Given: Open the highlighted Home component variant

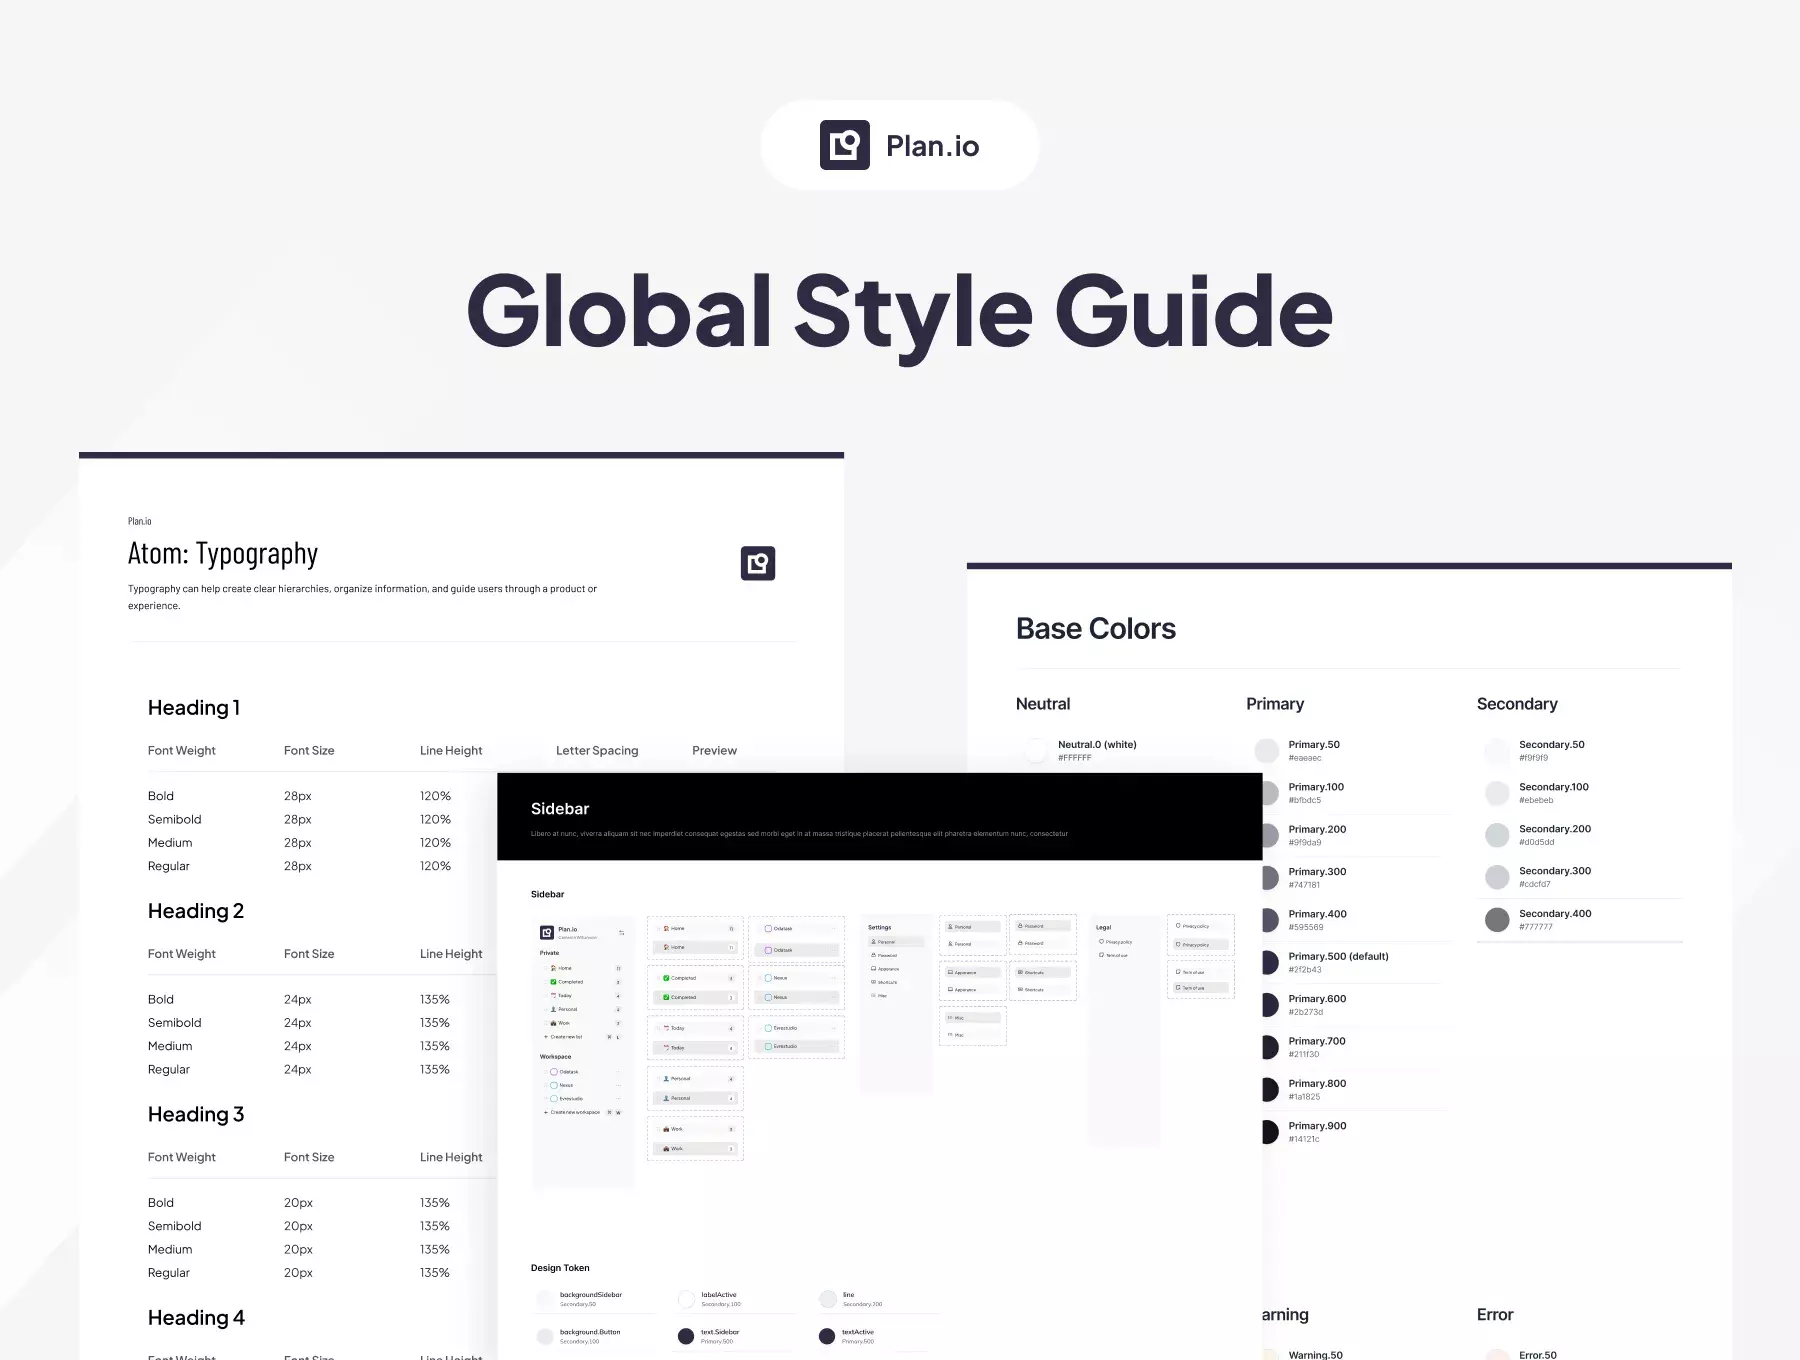Looking at the screenshot, I should pos(695,947).
